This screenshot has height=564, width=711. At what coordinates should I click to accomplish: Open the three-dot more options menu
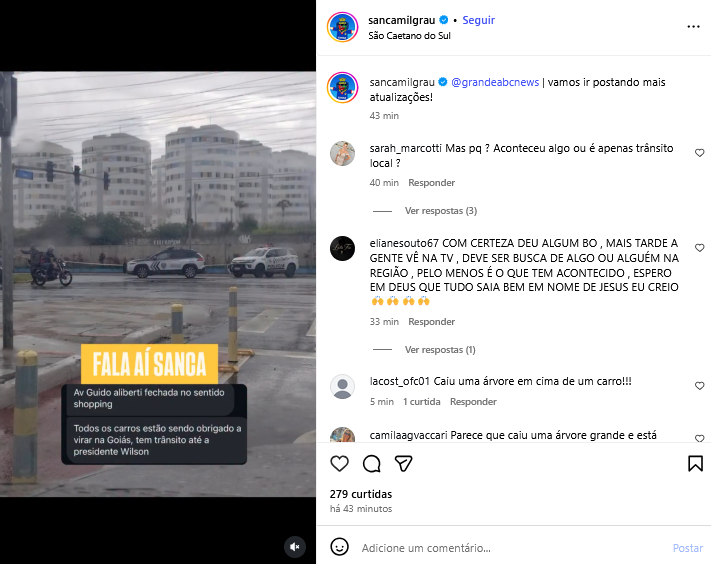point(693,27)
